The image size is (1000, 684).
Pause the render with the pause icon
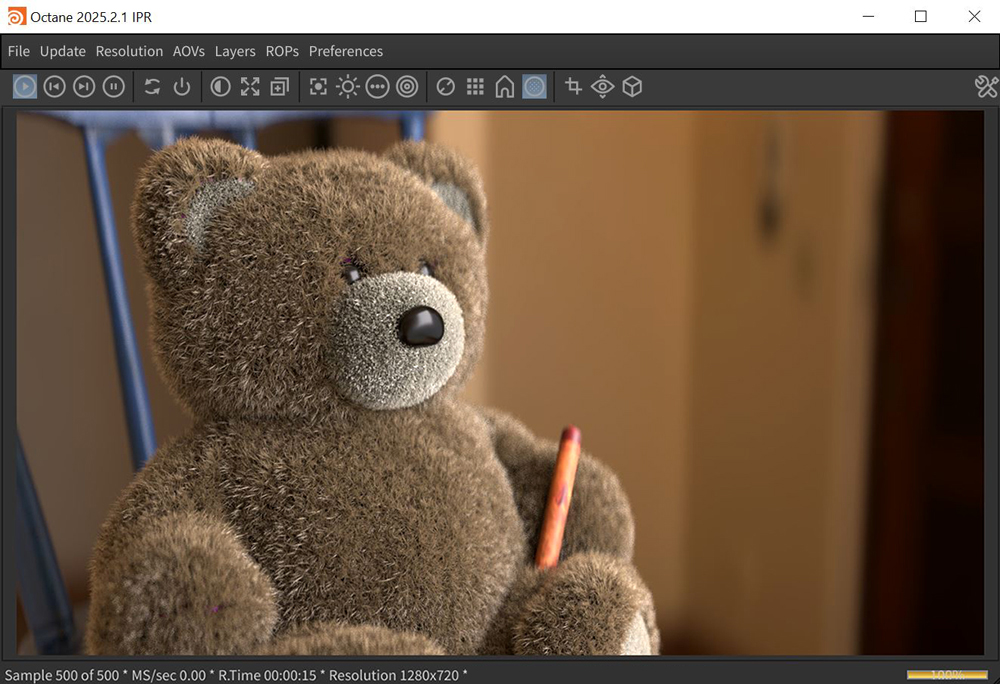pos(114,87)
